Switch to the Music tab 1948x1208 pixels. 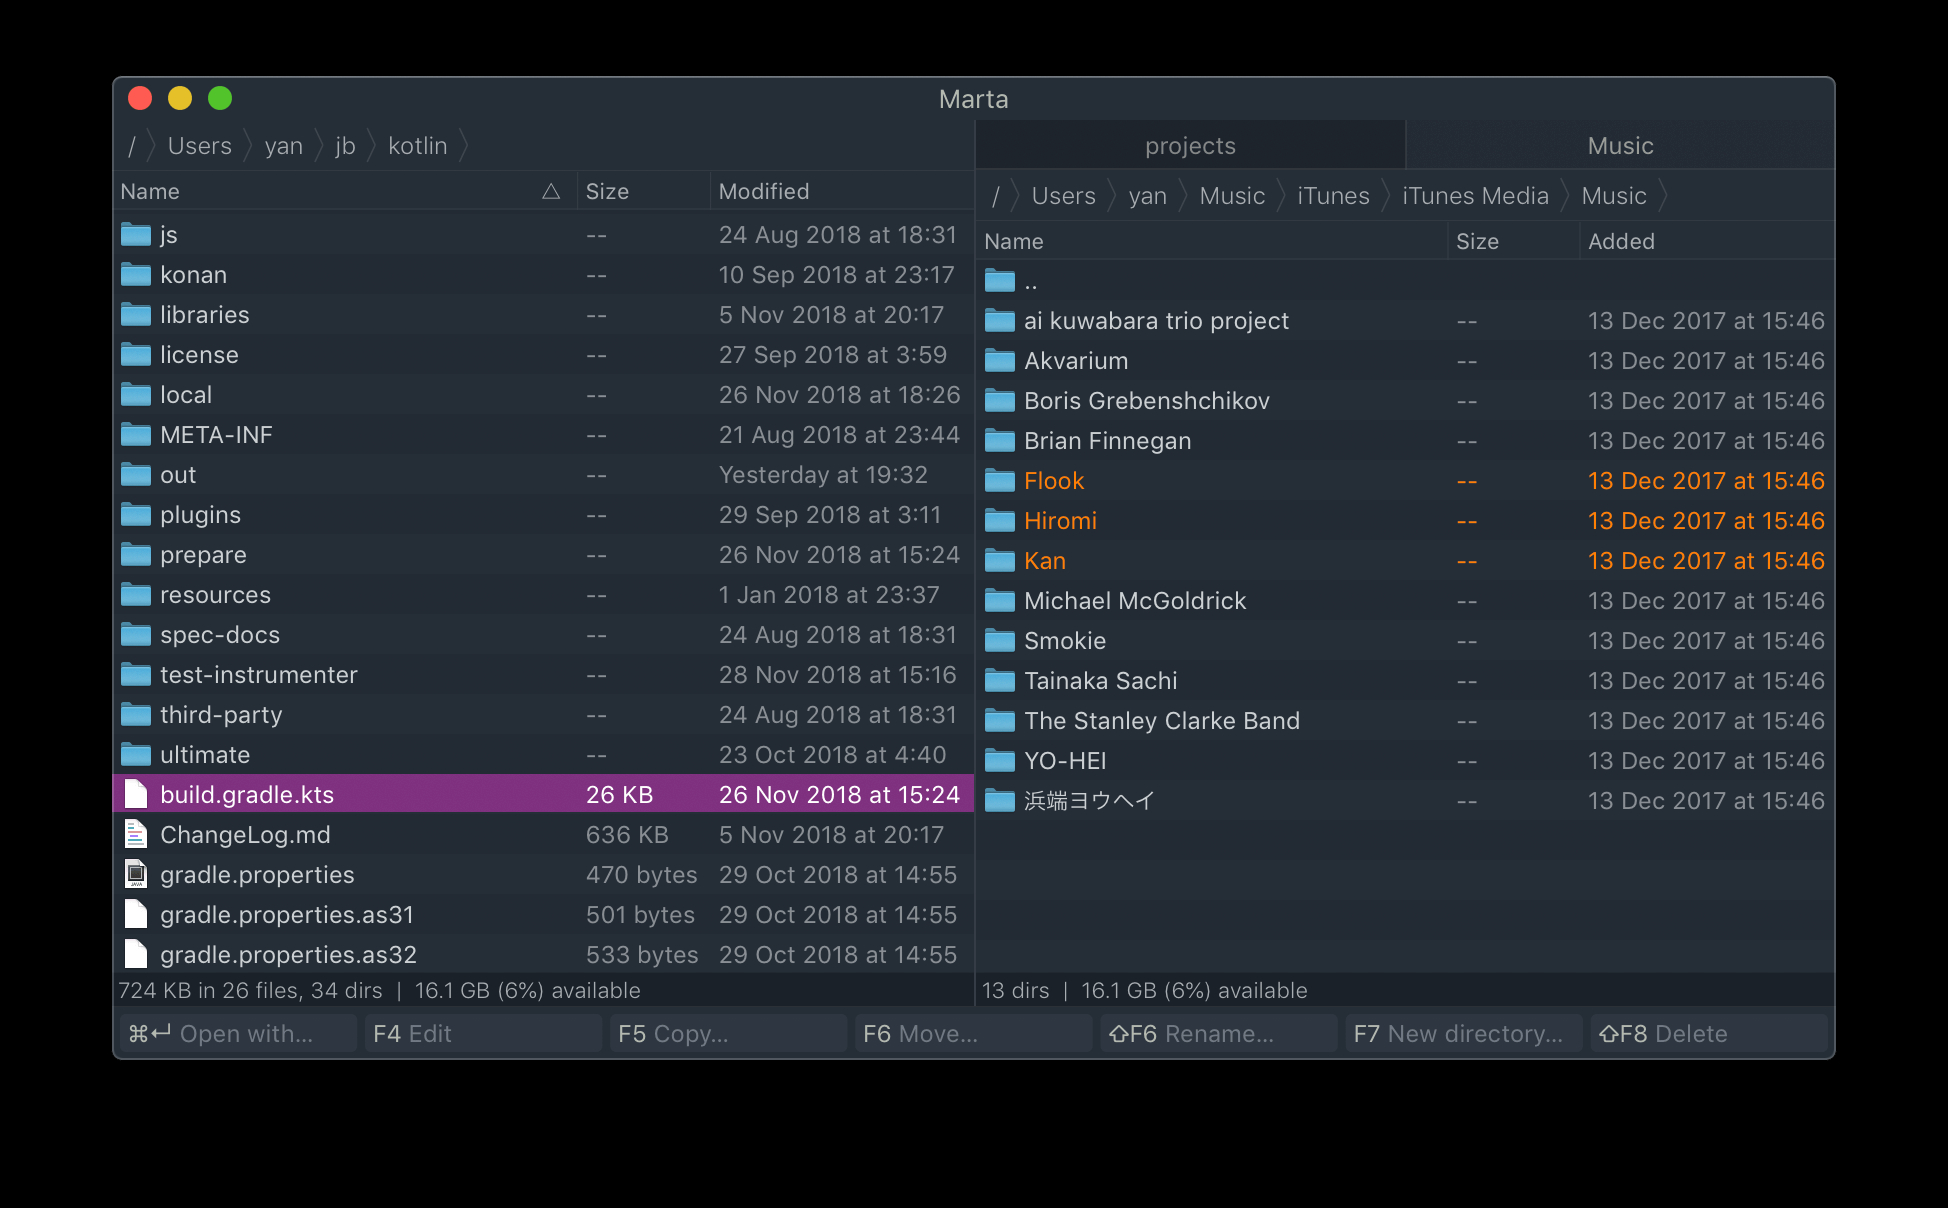[1620, 146]
